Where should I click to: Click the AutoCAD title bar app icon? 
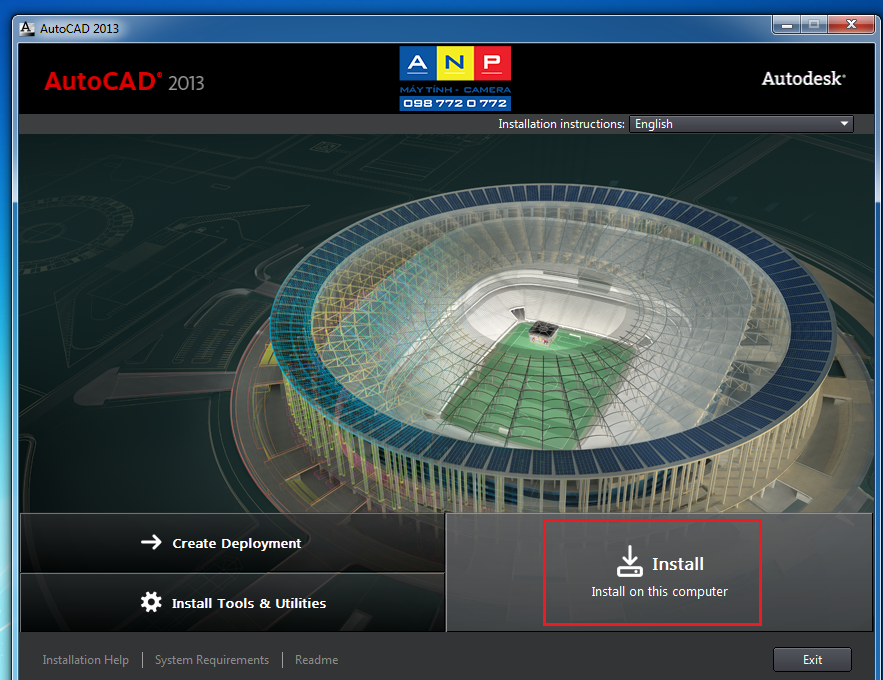pos(26,28)
